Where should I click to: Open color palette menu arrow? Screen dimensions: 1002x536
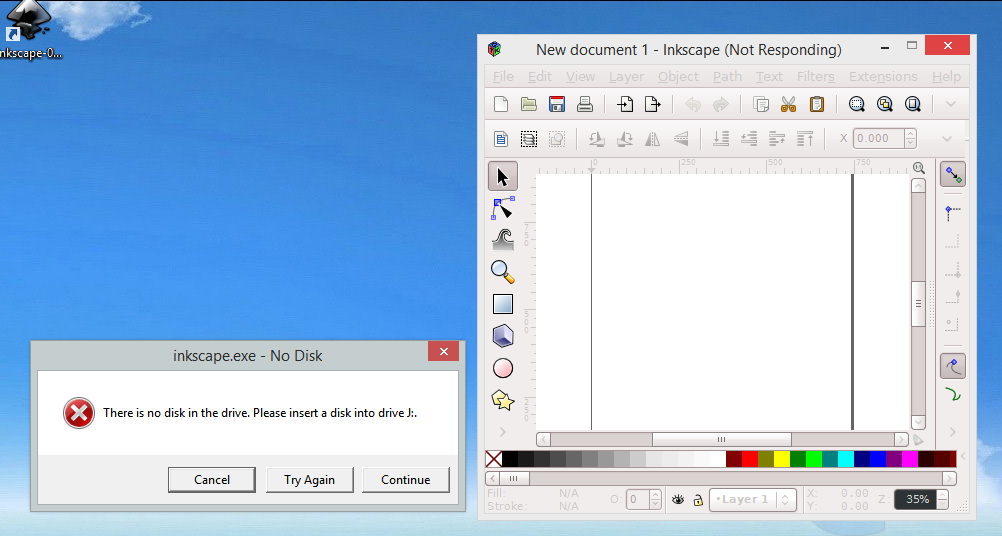point(963,457)
